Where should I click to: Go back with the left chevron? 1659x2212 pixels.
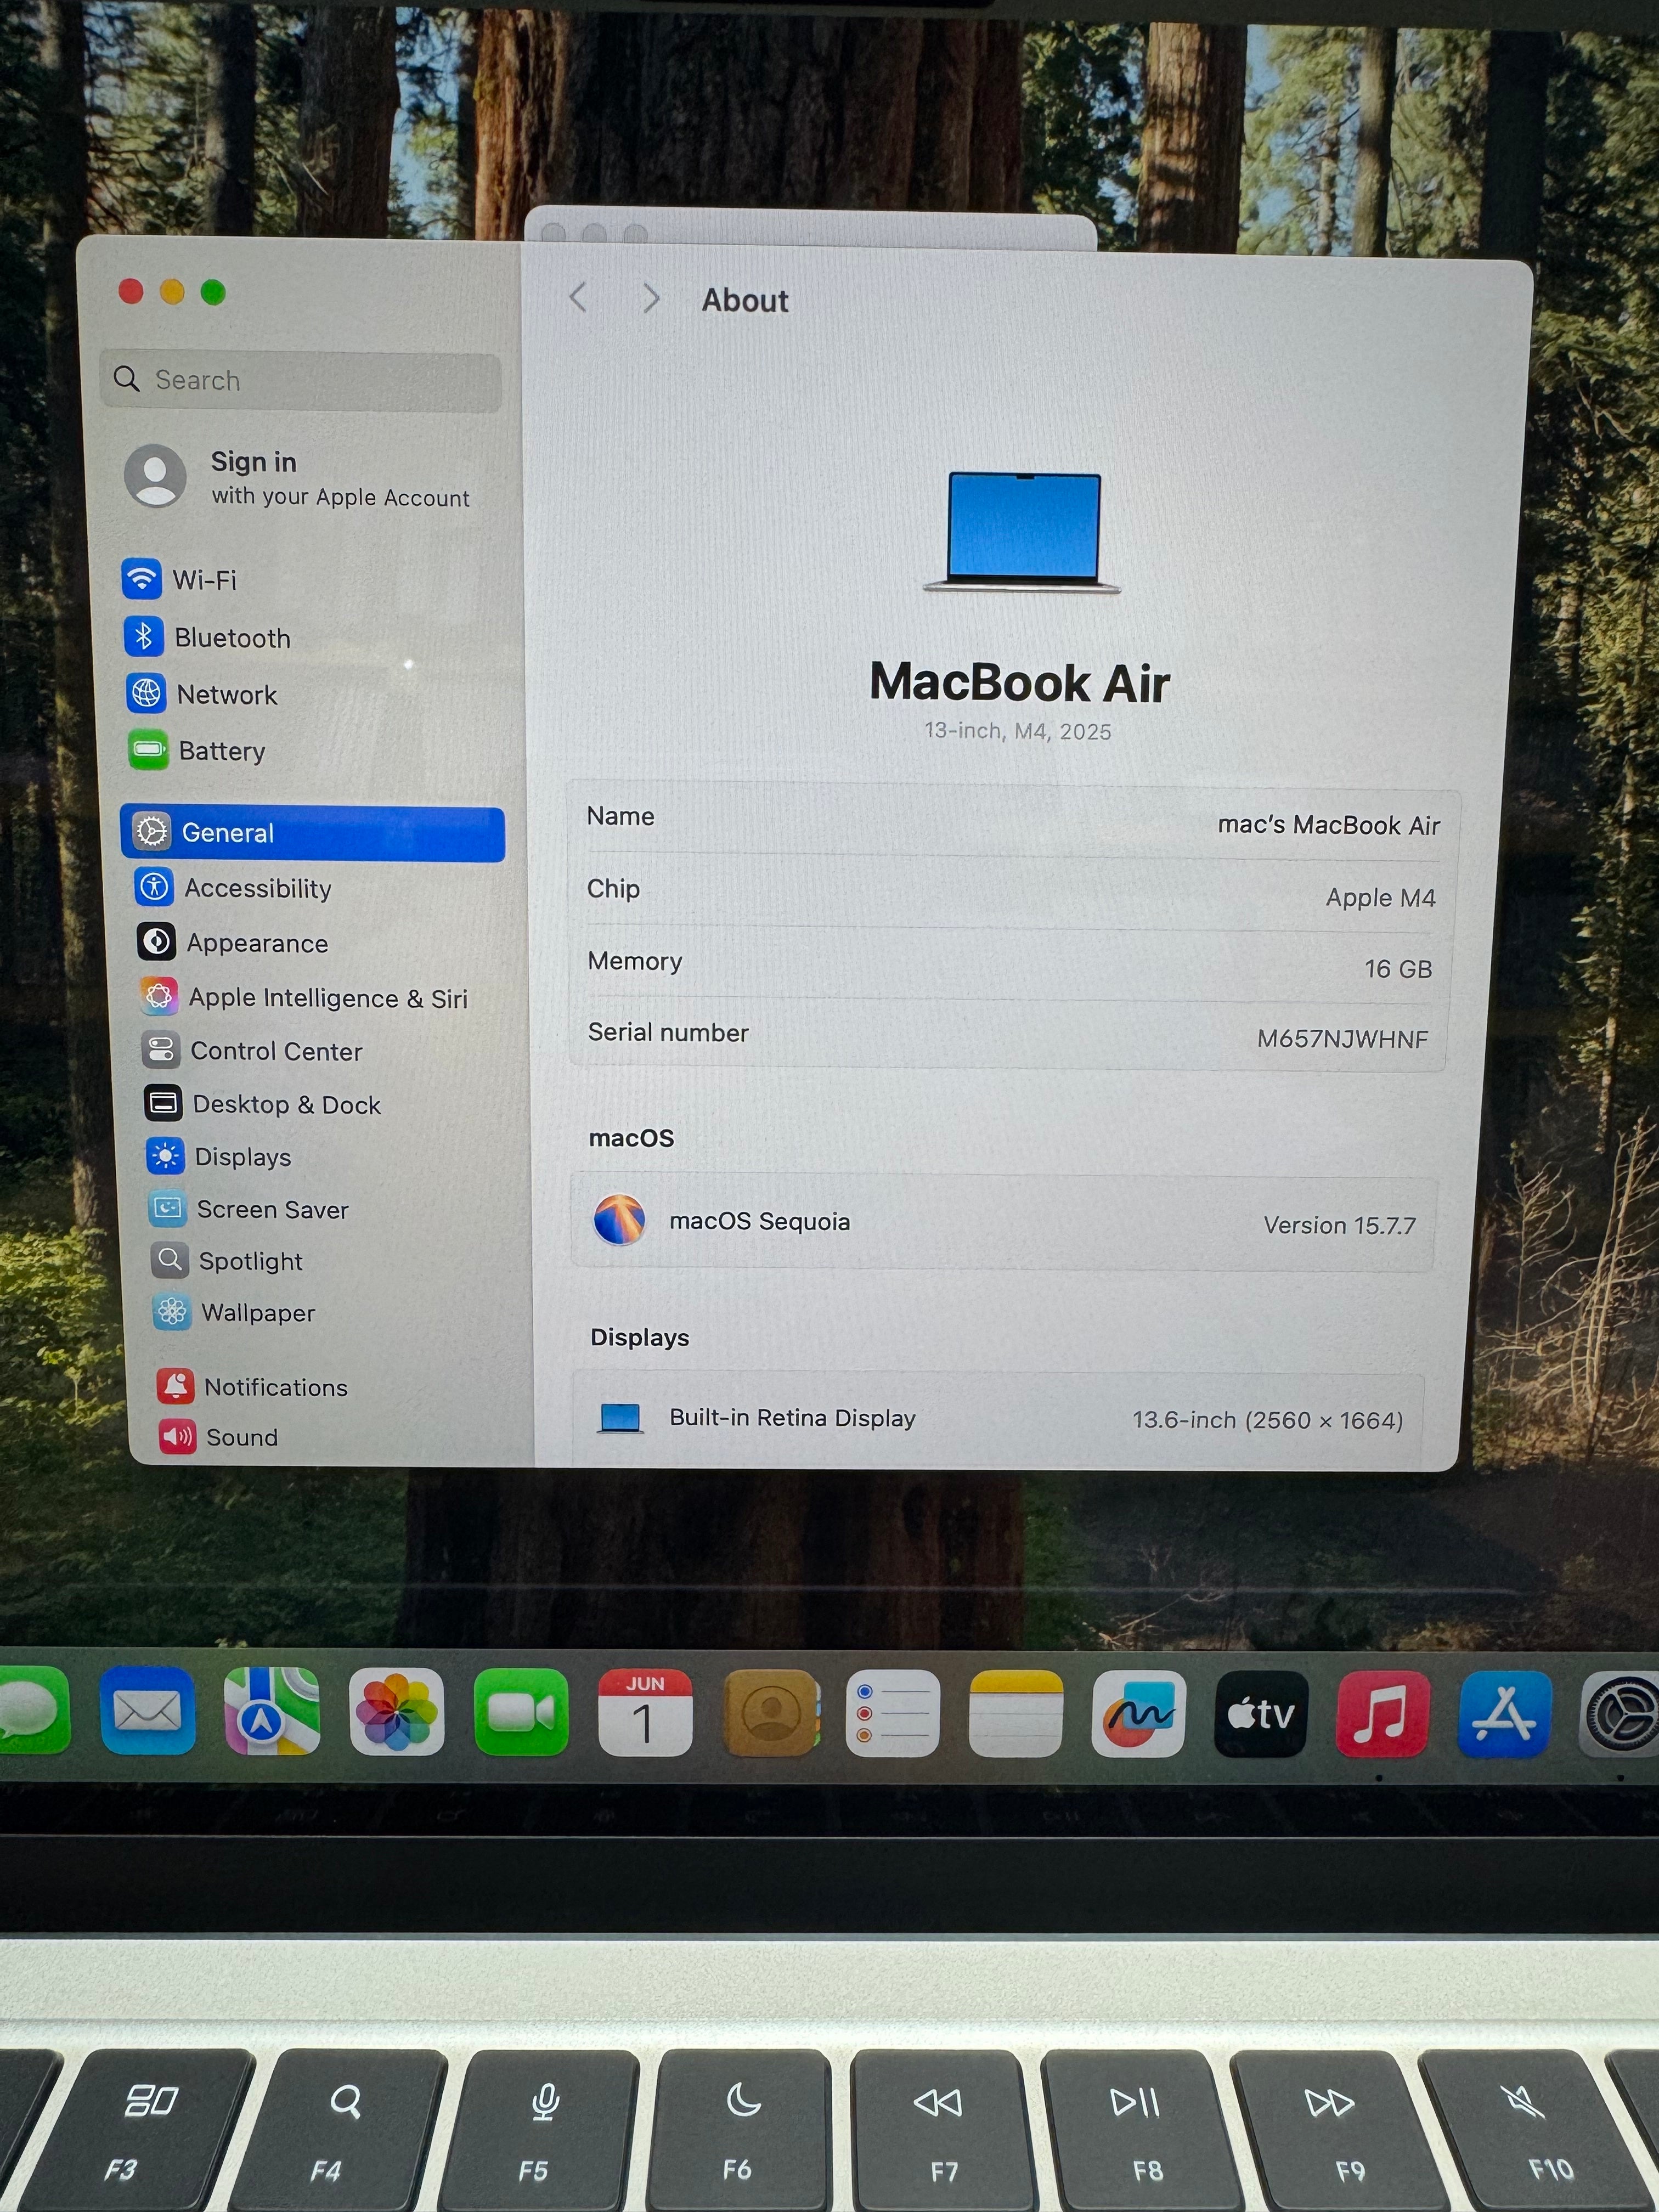578,297
